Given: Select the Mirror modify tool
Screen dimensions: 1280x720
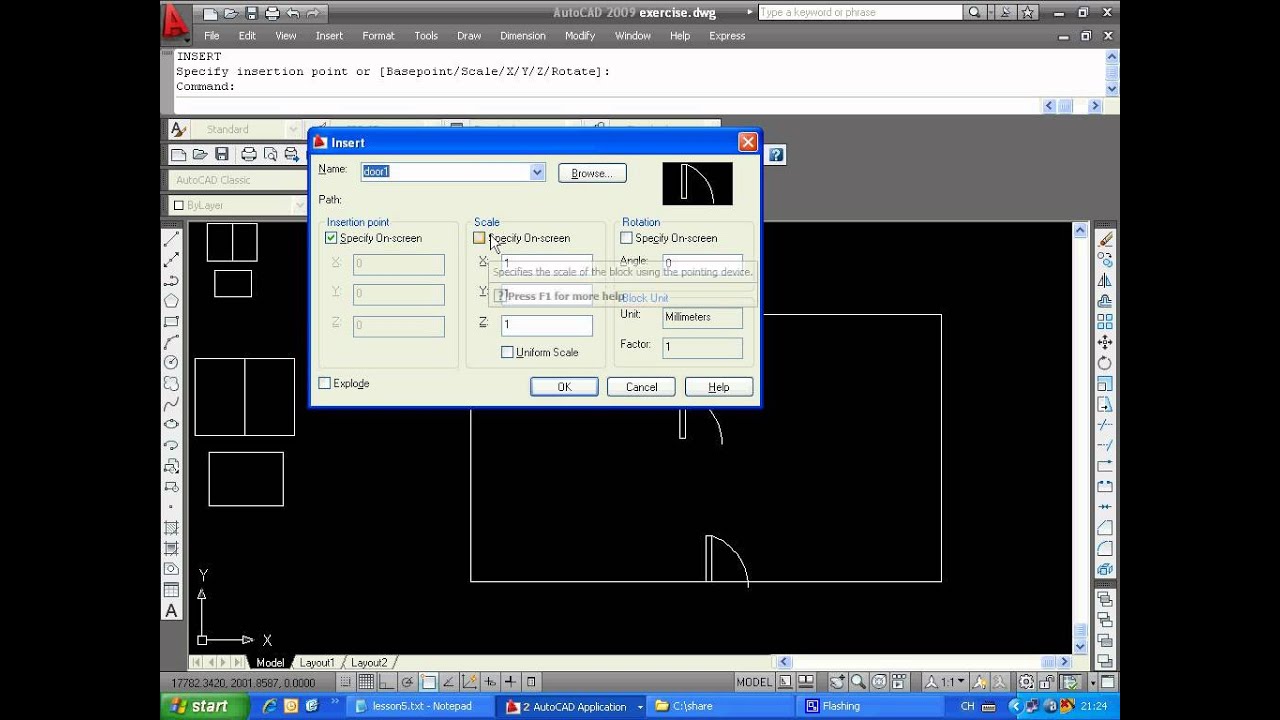Looking at the screenshot, I should click(x=1105, y=280).
